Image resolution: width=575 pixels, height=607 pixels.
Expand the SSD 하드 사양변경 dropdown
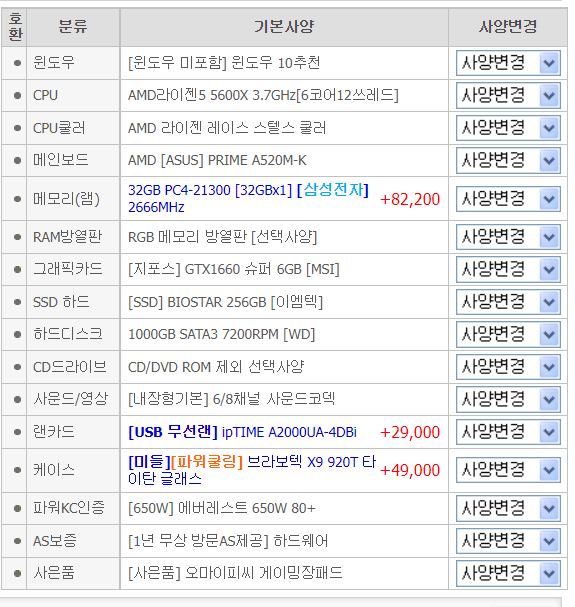coord(508,302)
